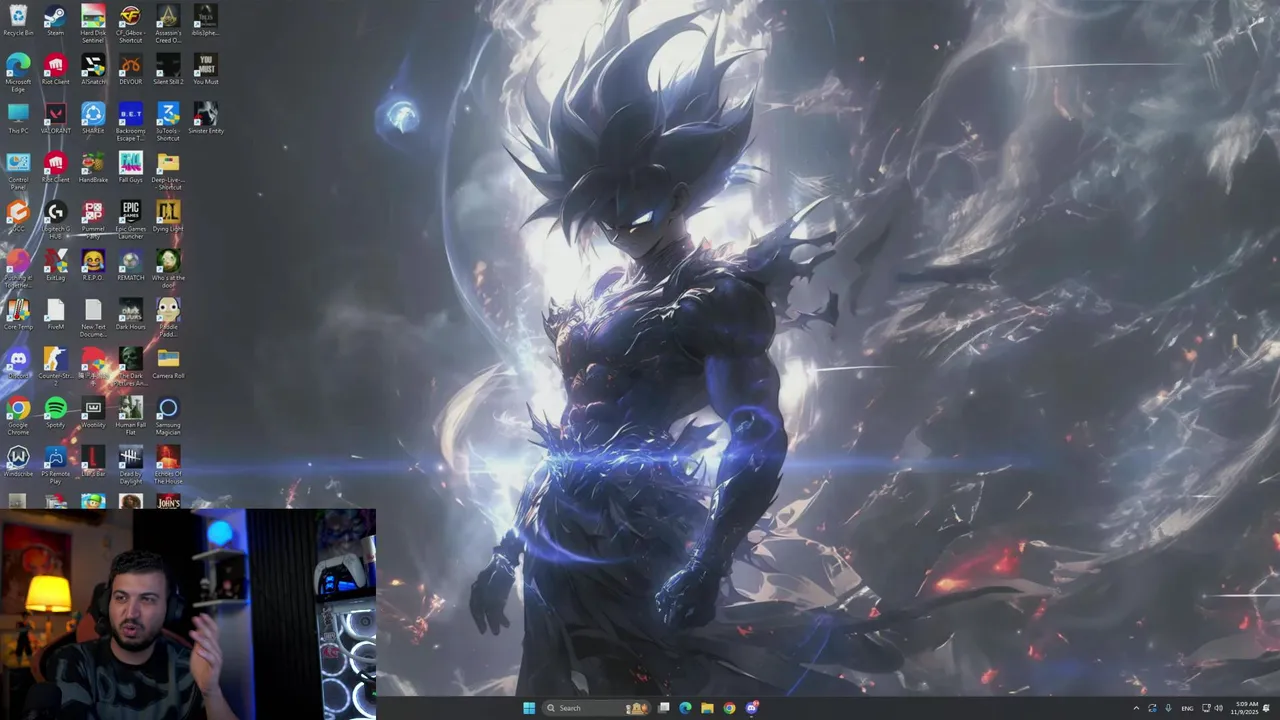Select the Sinister Entity icon
Image resolution: width=1280 pixels, height=720 pixels.
coord(205,119)
